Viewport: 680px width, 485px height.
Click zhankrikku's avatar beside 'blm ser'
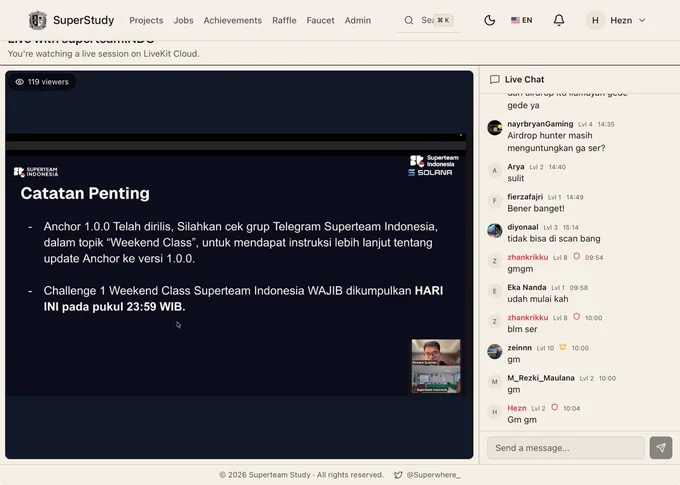[494, 321]
